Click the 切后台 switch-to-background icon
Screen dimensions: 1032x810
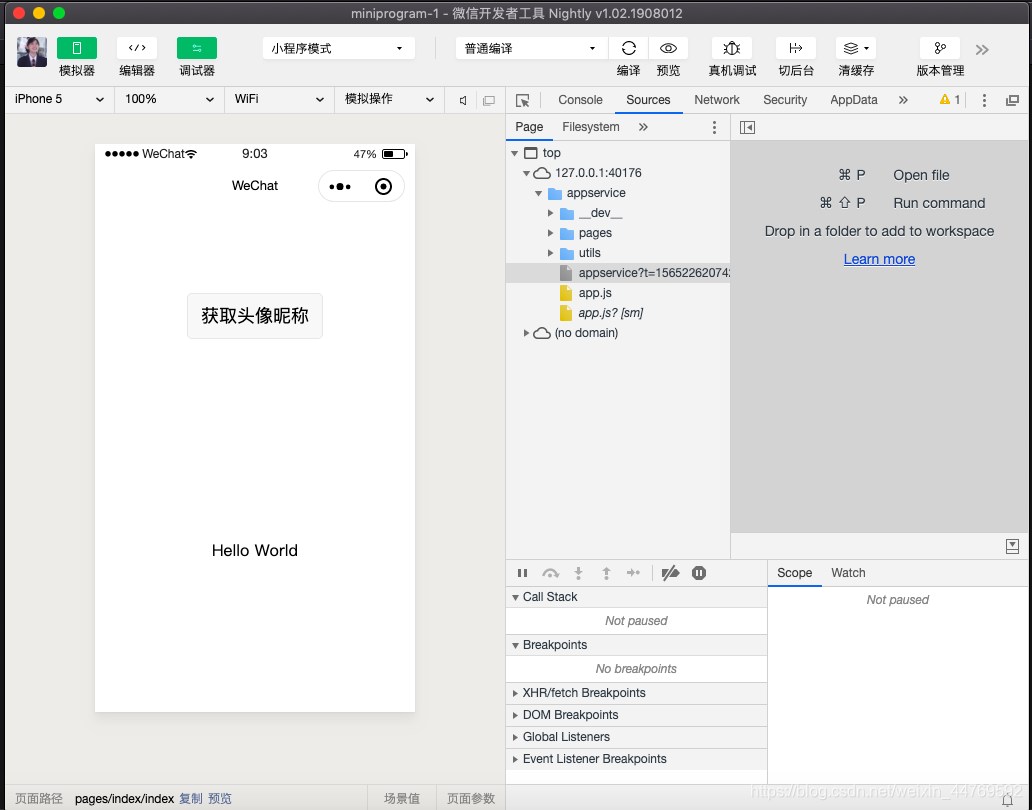(x=796, y=48)
